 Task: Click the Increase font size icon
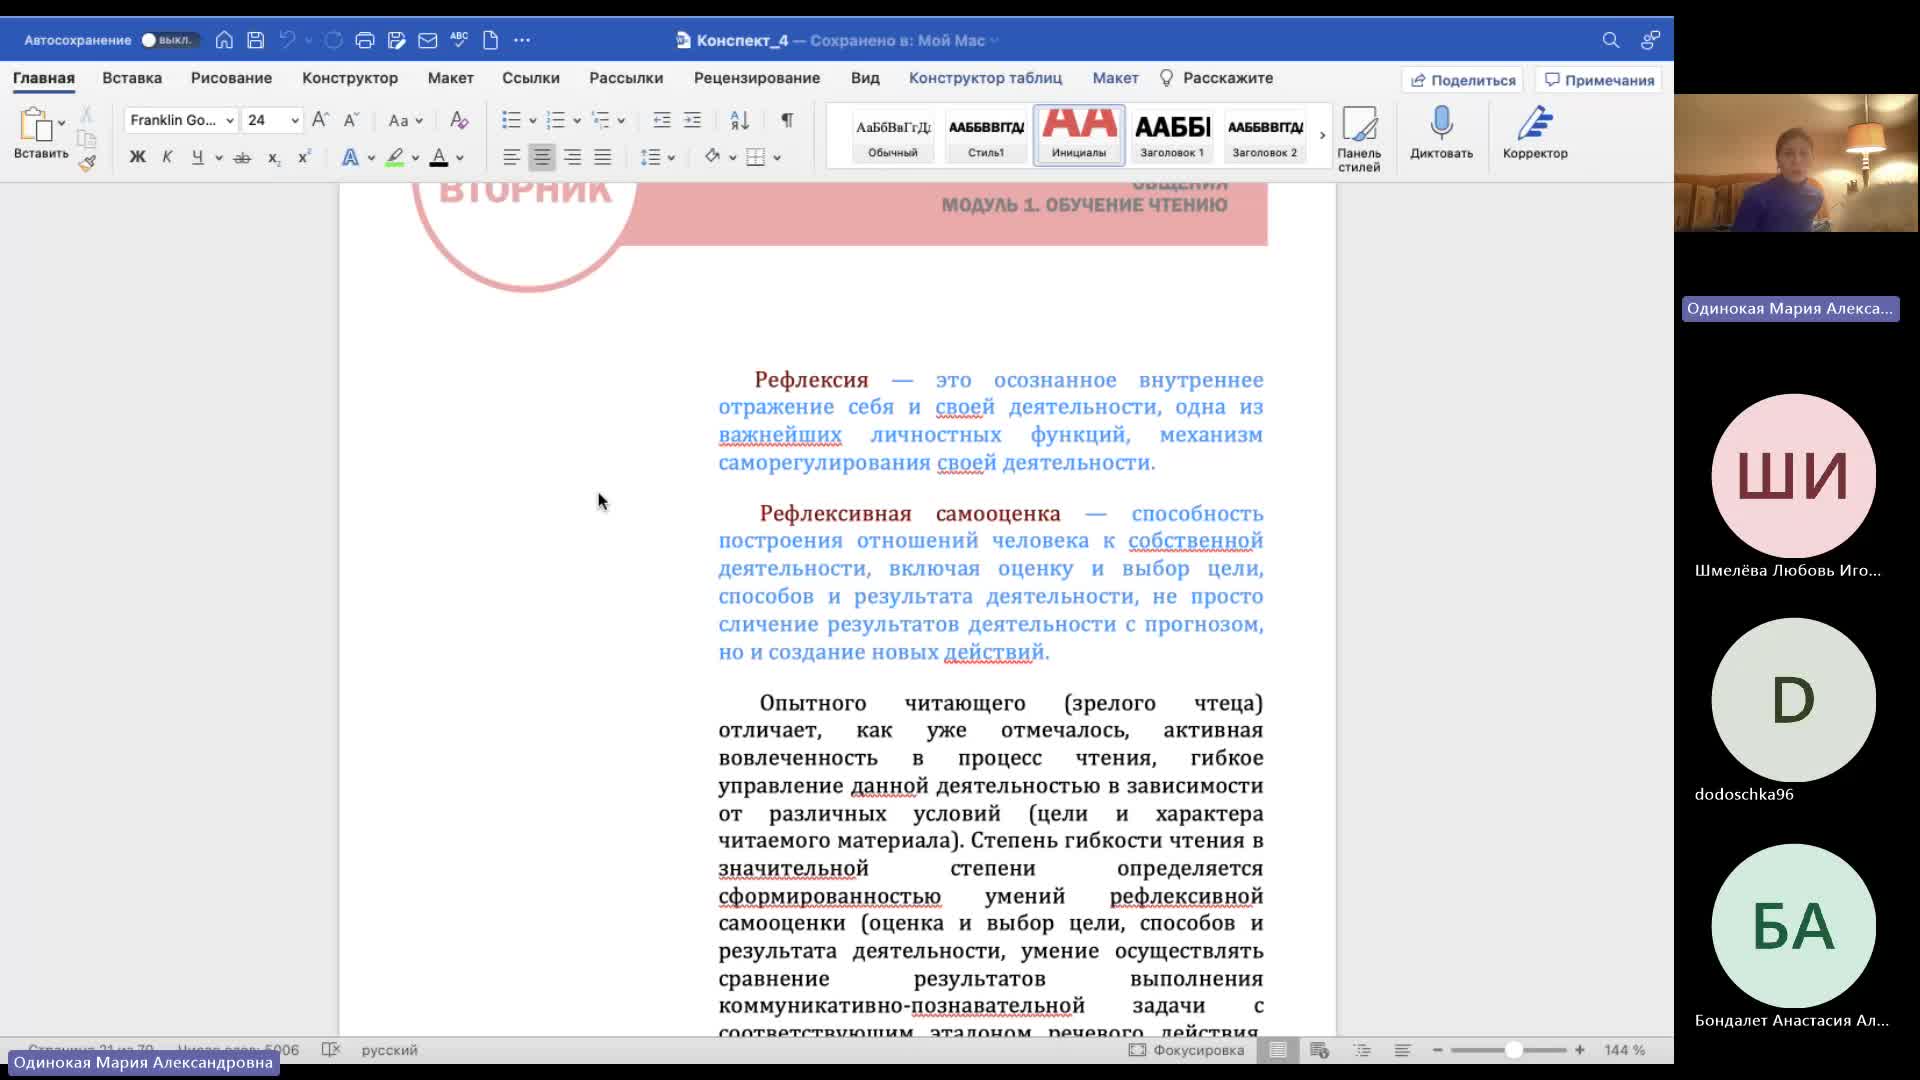tap(320, 120)
